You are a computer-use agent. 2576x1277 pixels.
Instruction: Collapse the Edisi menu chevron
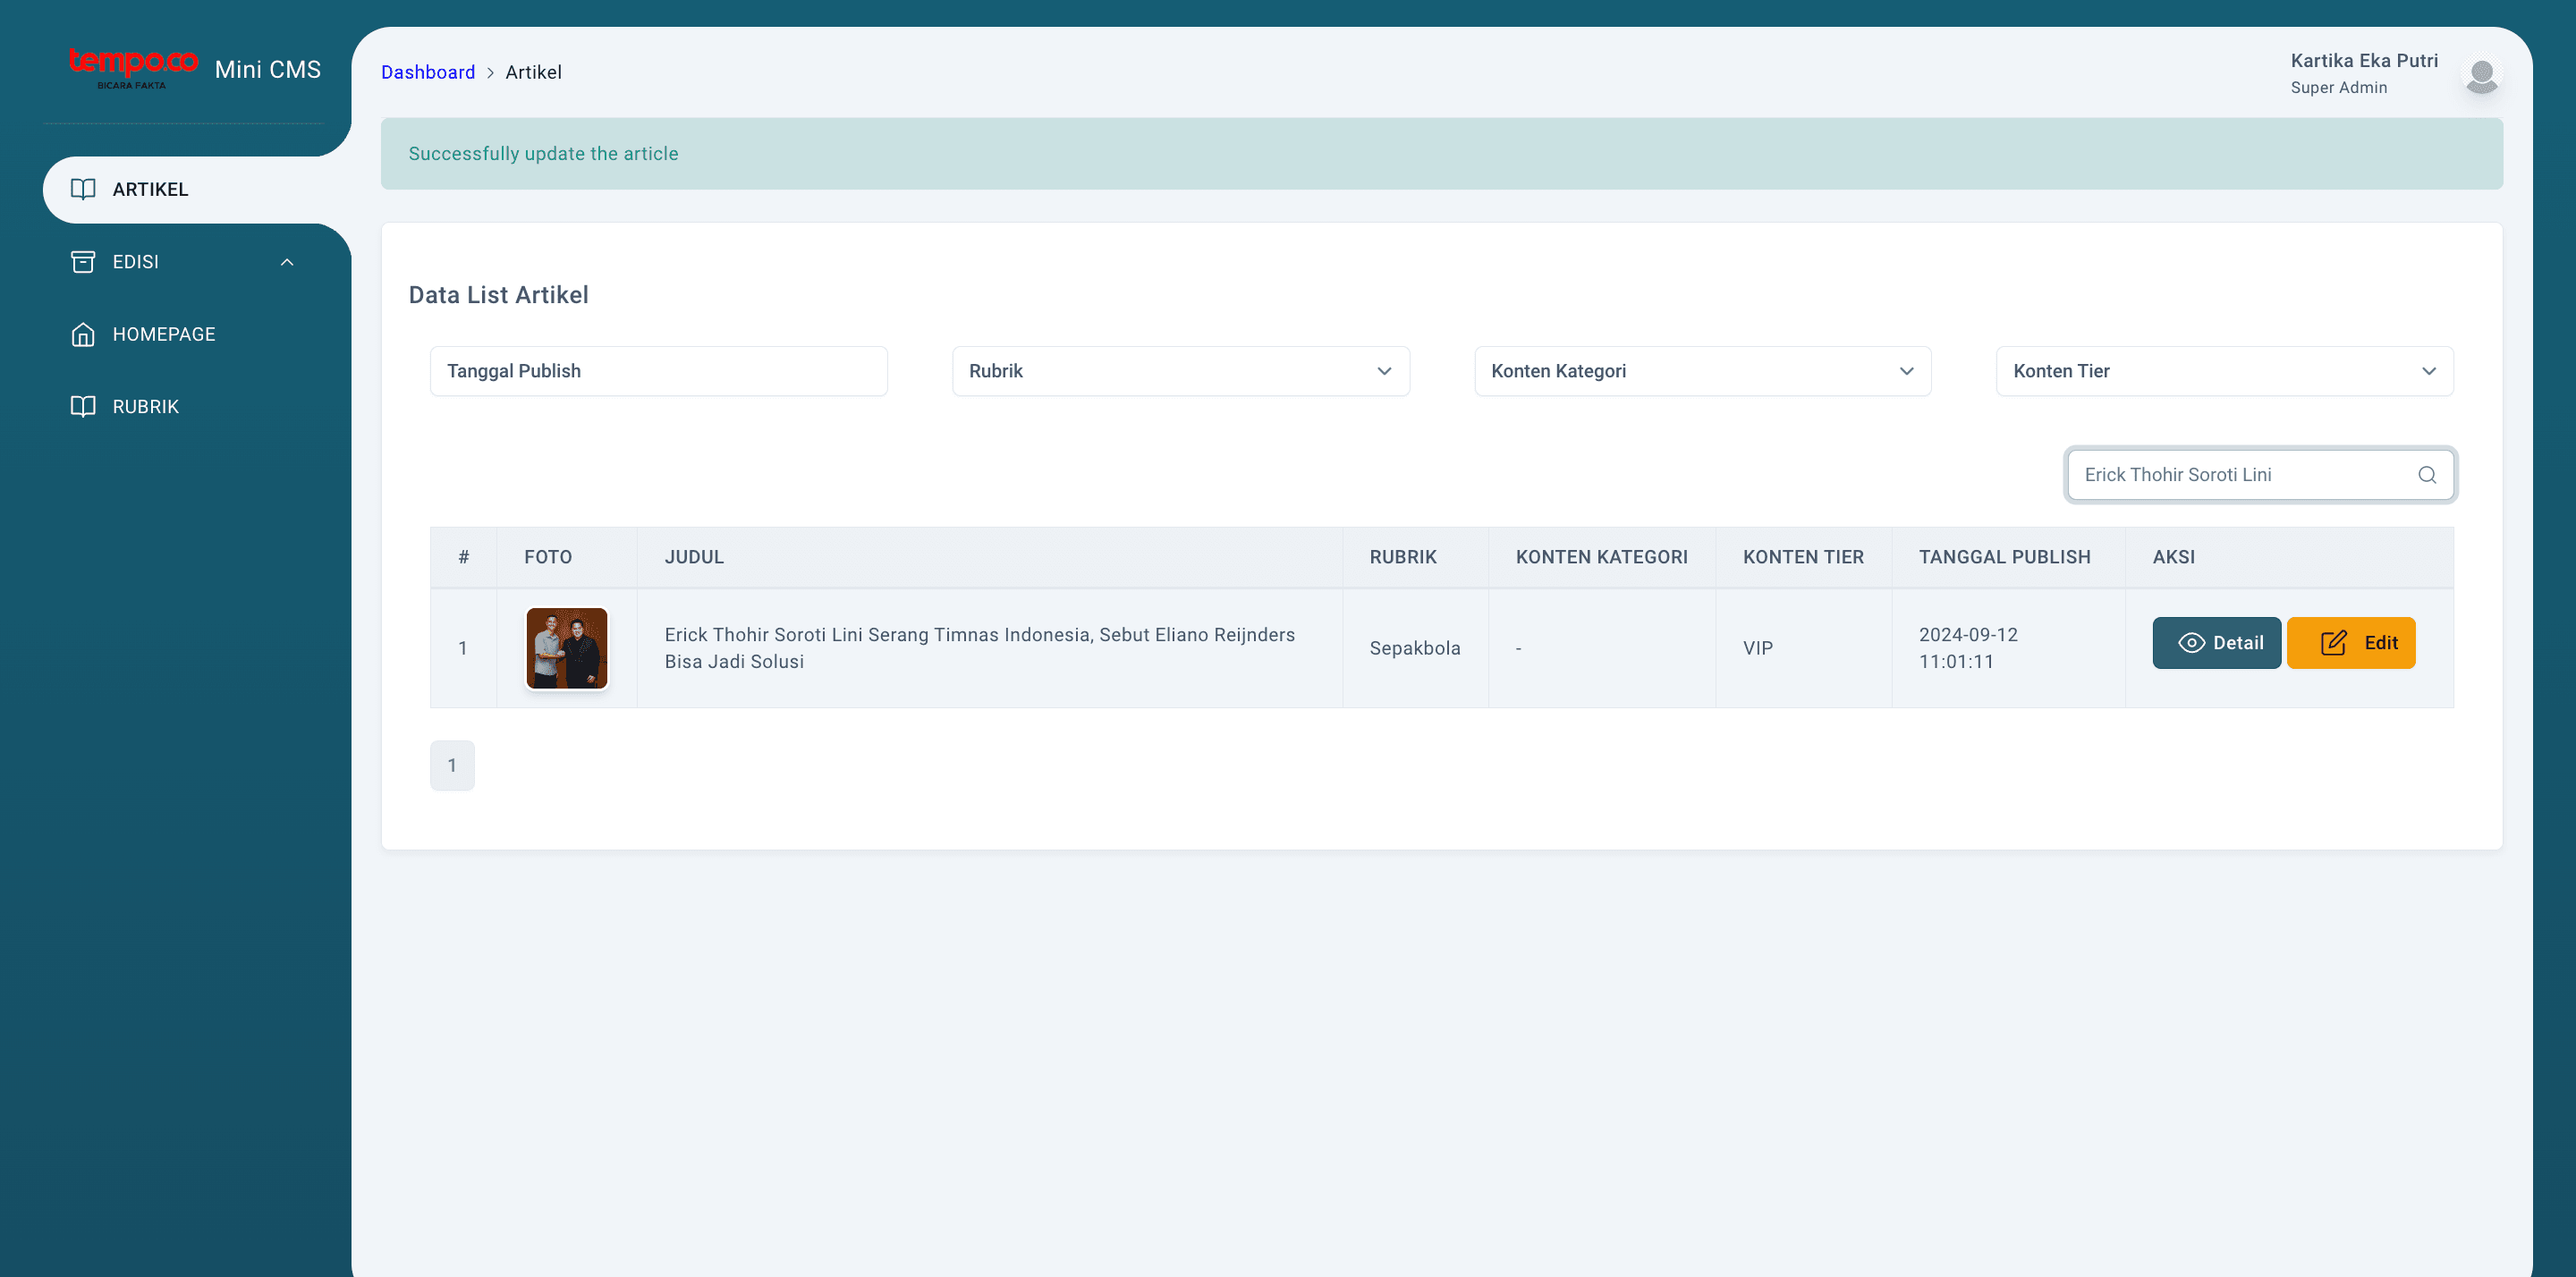pyautogui.click(x=287, y=262)
